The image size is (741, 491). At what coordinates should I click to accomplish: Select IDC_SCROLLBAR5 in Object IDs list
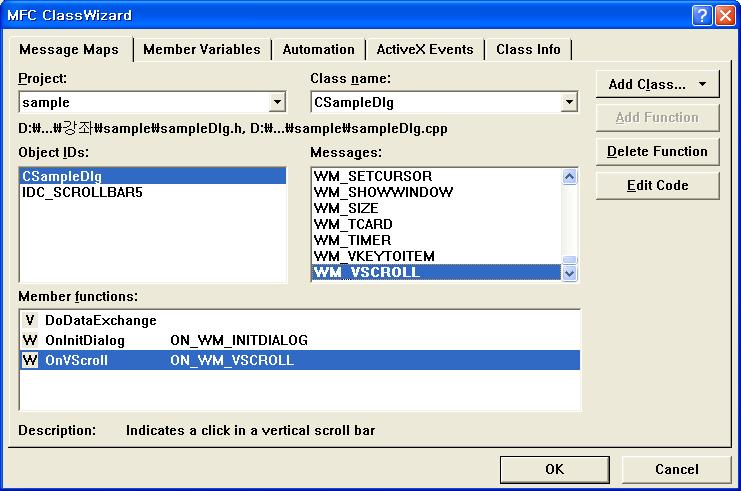(x=153, y=192)
